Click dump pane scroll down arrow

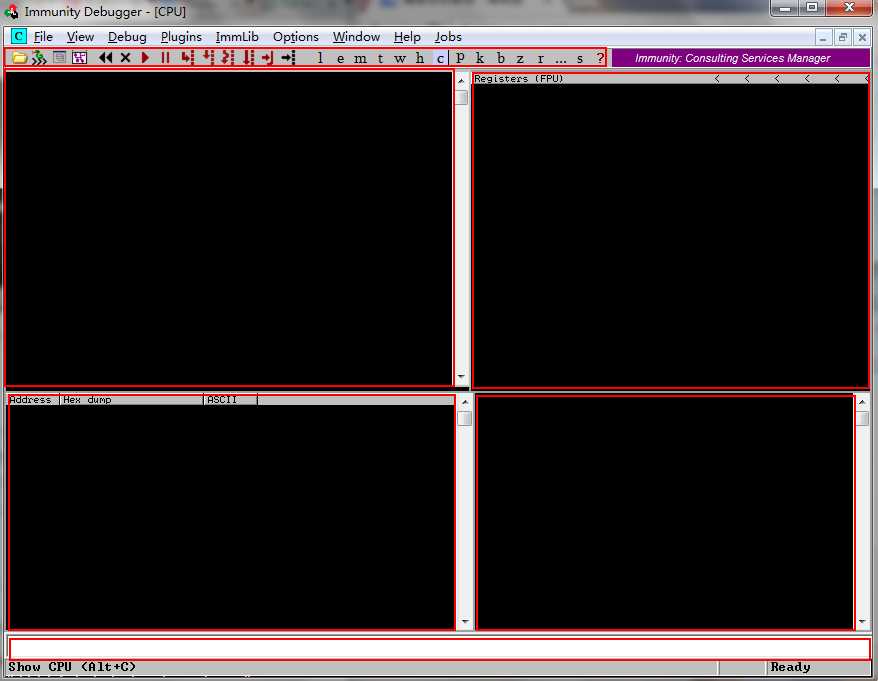pyautogui.click(x=465, y=621)
